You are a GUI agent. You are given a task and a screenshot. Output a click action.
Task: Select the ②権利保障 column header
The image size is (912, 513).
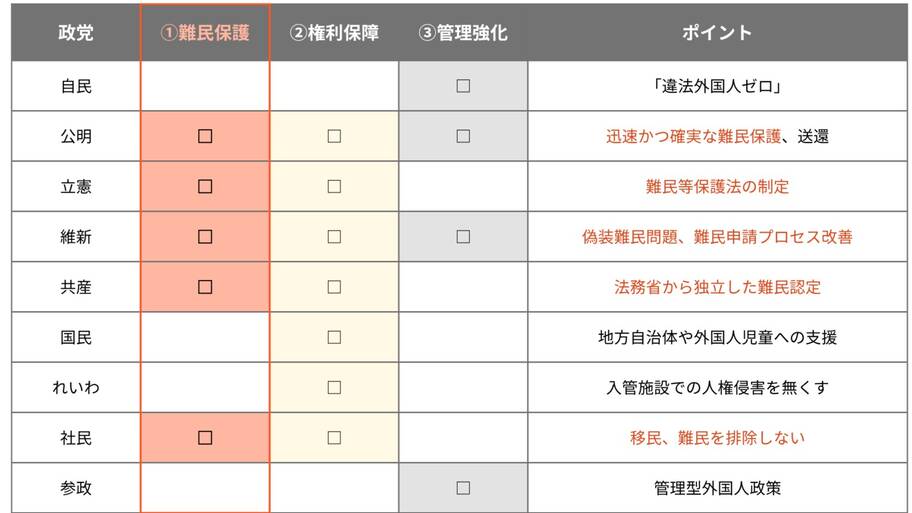[334, 33]
